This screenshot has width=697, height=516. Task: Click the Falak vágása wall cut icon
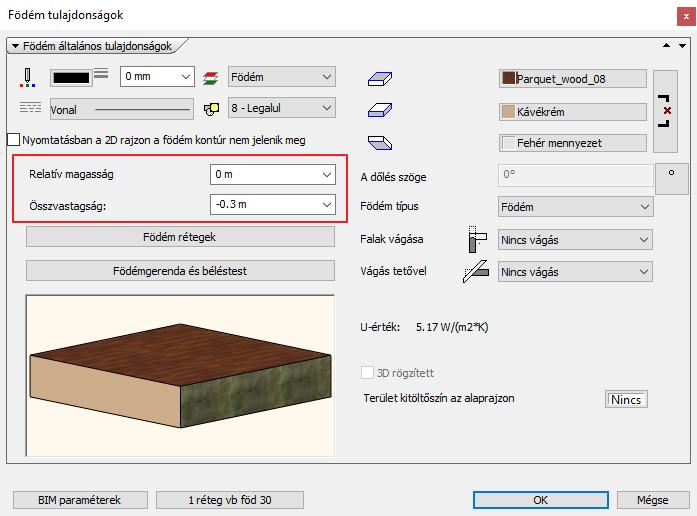point(477,239)
